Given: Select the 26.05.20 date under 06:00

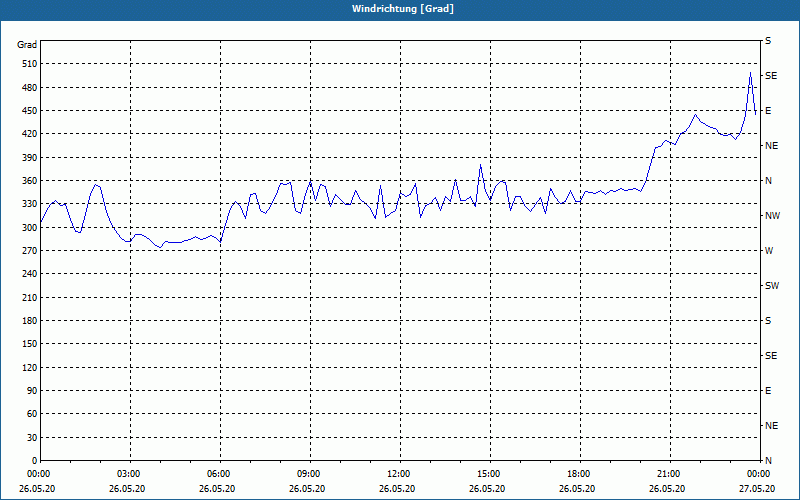Looking at the screenshot, I should click(x=217, y=488).
